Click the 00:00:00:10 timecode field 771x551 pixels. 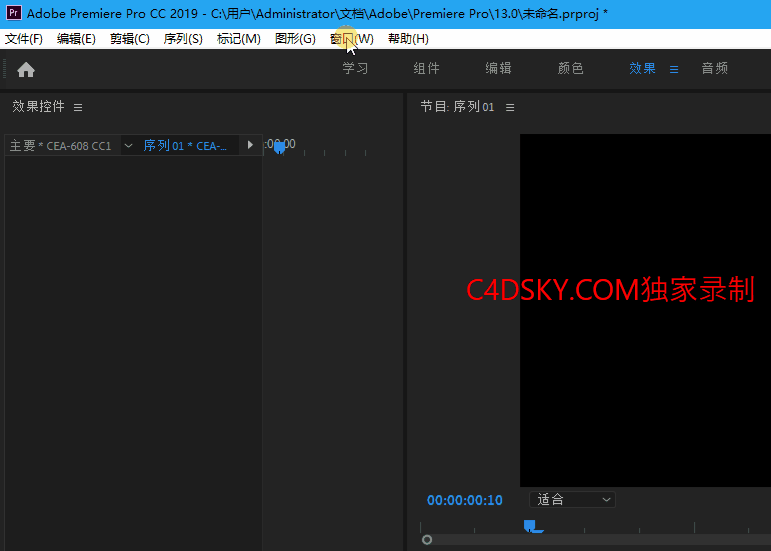(x=465, y=500)
